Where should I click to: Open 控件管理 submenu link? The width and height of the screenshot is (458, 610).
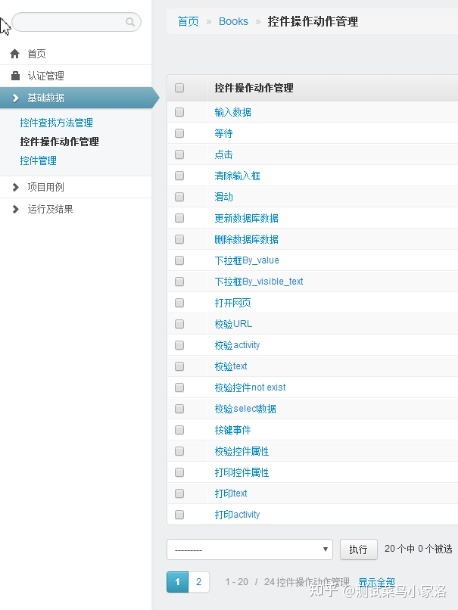click(x=38, y=160)
